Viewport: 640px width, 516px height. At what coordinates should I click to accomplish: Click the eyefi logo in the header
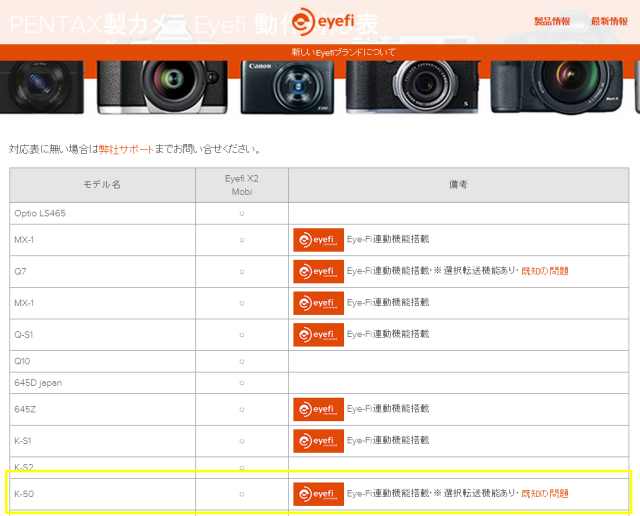(323, 22)
